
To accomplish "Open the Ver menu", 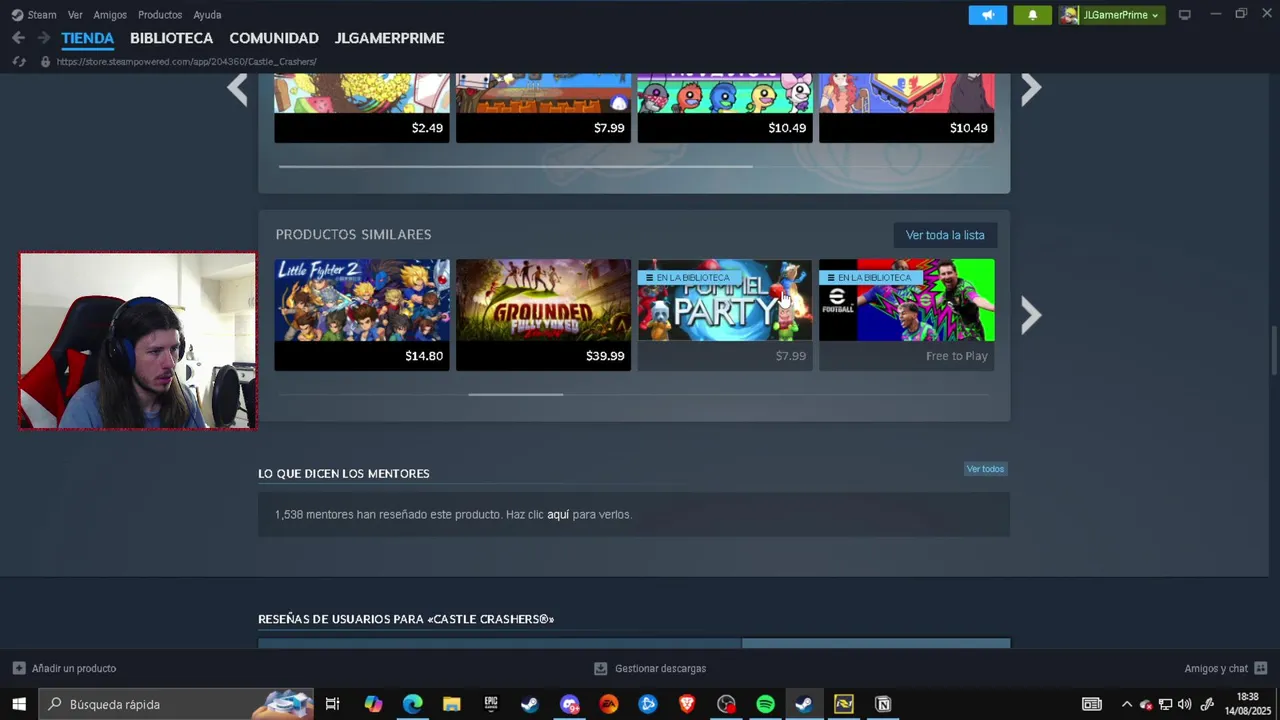I will point(75,15).
